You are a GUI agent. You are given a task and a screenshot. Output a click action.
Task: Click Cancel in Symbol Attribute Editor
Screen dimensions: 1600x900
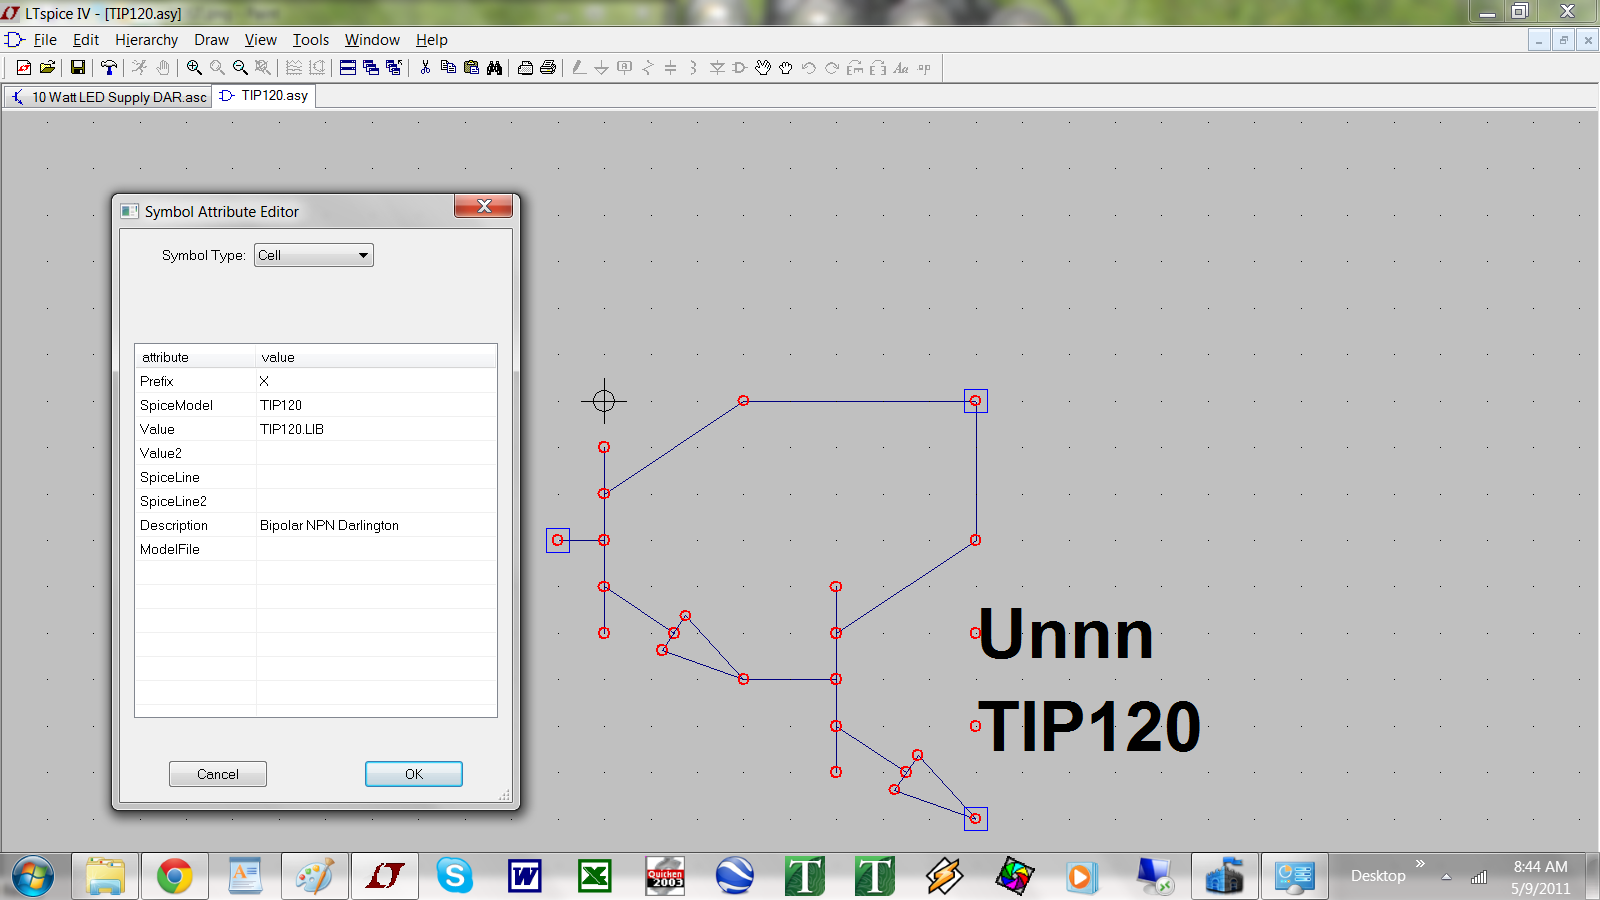tap(218, 774)
